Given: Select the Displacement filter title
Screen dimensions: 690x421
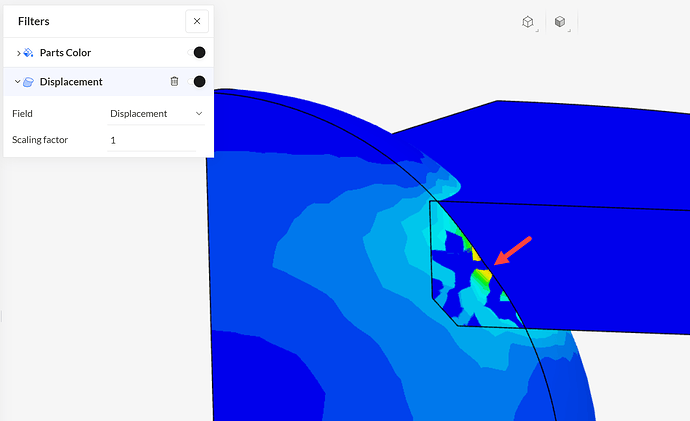Looking at the screenshot, I should tap(71, 82).
